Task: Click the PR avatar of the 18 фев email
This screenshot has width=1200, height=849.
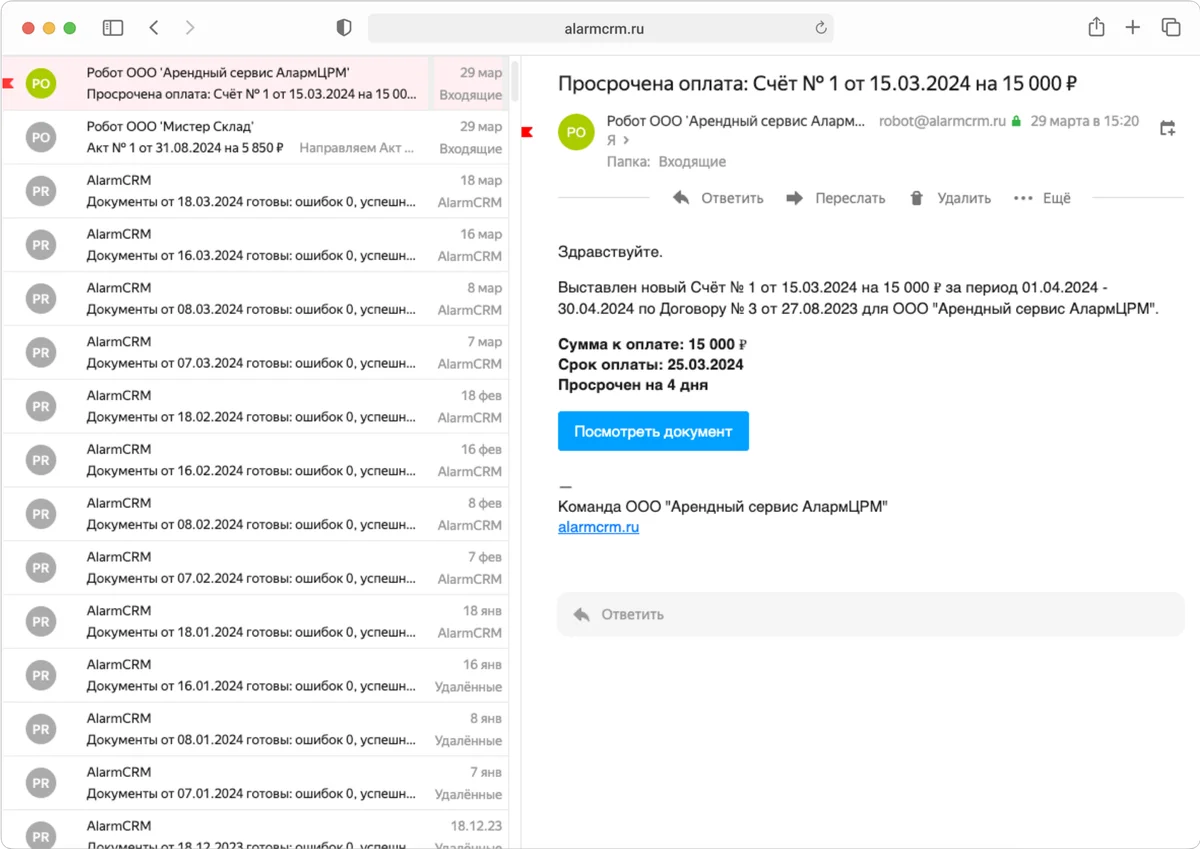Action: point(41,407)
